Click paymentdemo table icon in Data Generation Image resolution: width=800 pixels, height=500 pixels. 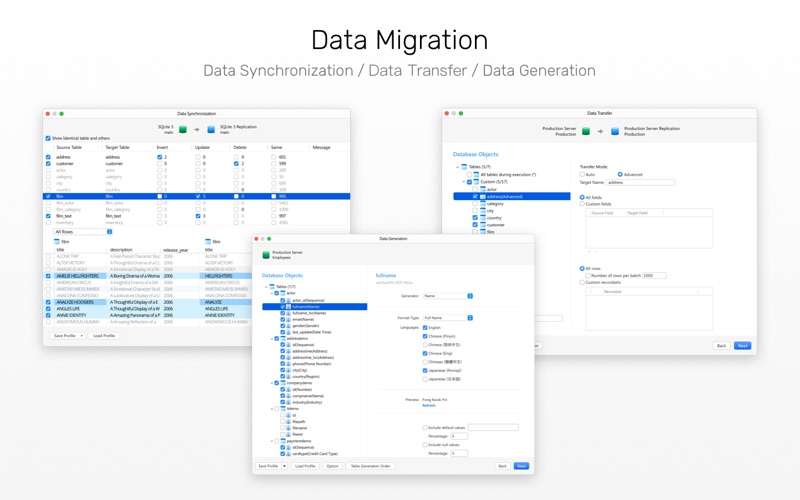click(x=283, y=441)
